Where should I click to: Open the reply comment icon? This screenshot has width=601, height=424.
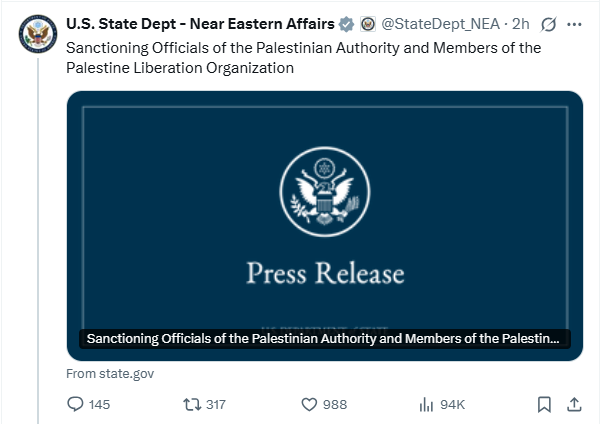point(75,404)
